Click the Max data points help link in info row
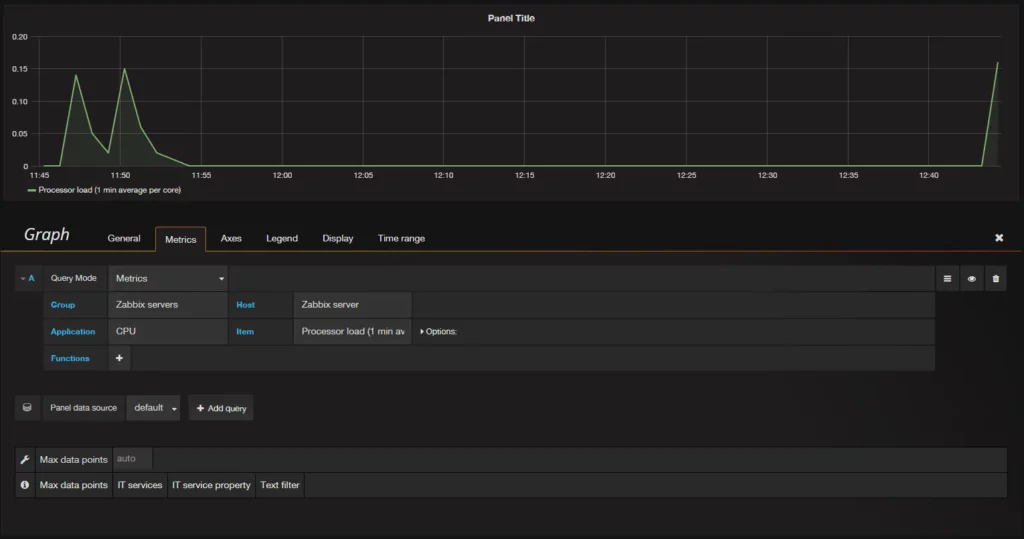The width and height of the screenshot is (1024, 539). point(73,485)
